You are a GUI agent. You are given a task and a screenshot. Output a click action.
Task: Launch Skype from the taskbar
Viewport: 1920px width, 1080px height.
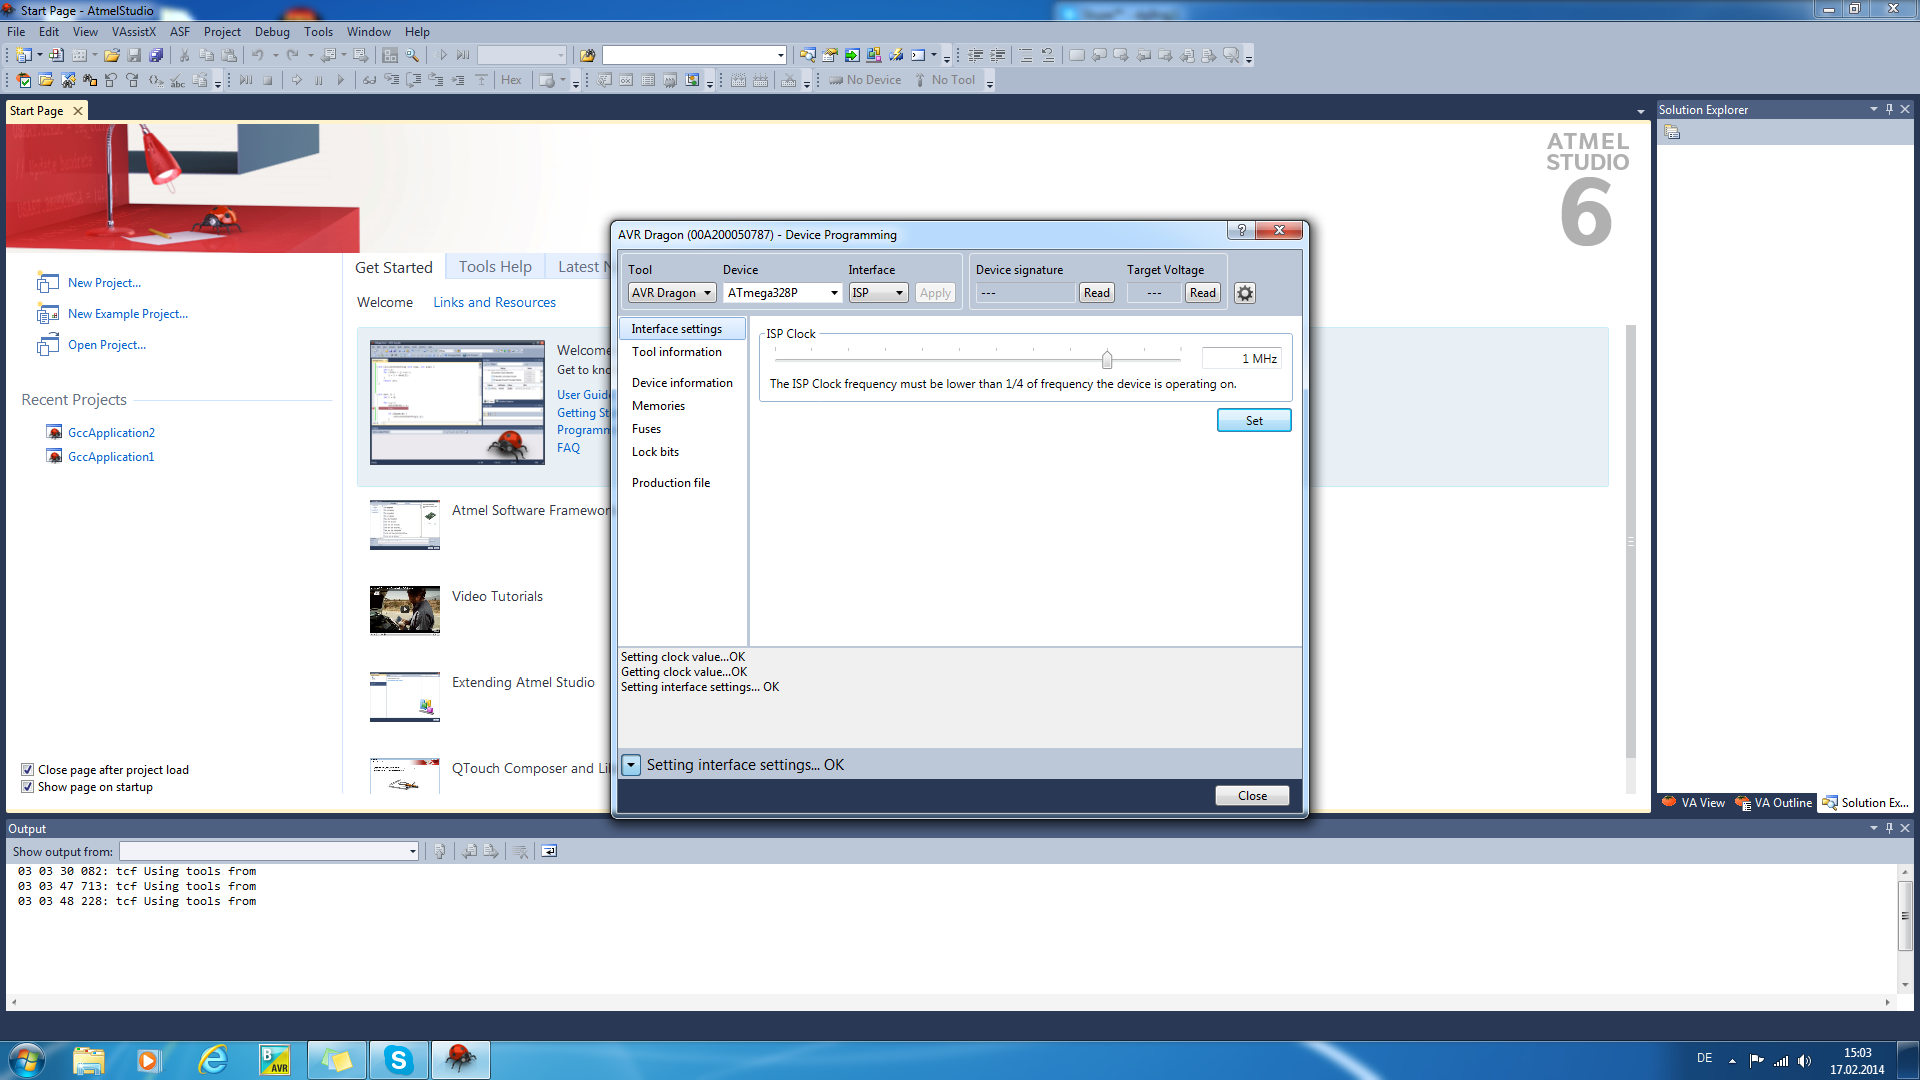pyautogui.click(x=398, y=1059)
